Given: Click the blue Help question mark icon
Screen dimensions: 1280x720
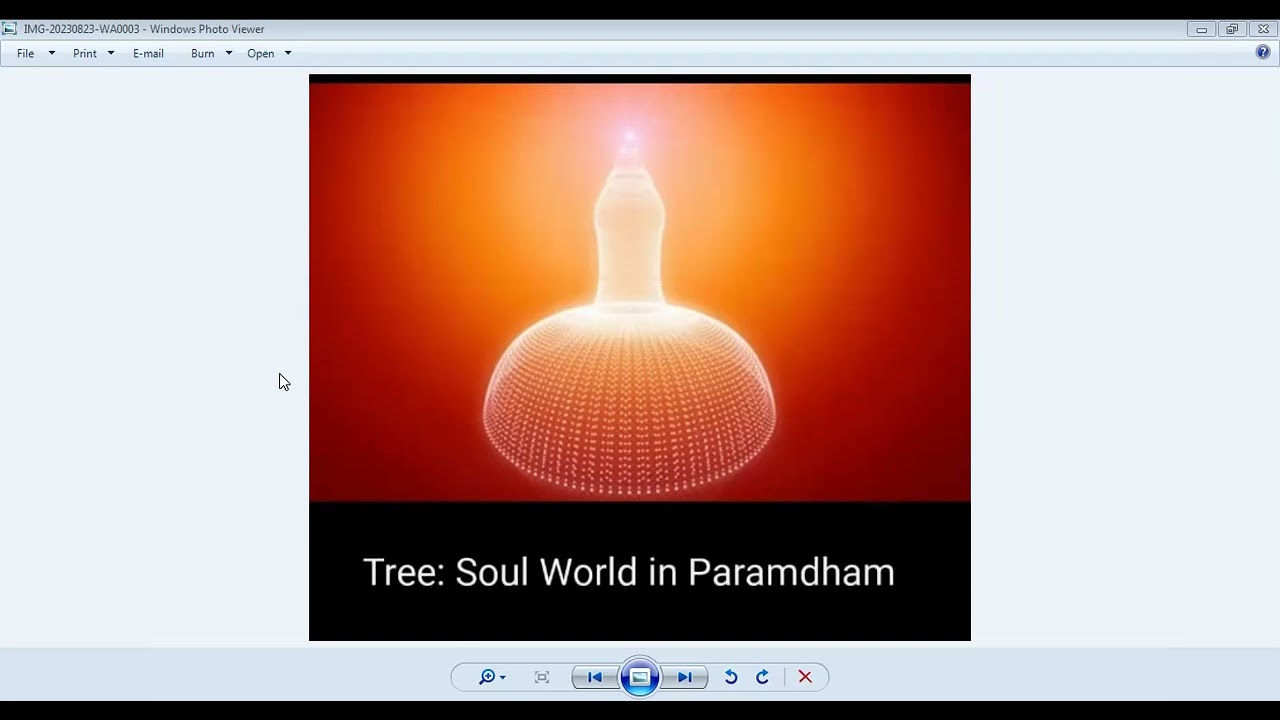Looking at the screenshot, I should [1263, 52].
